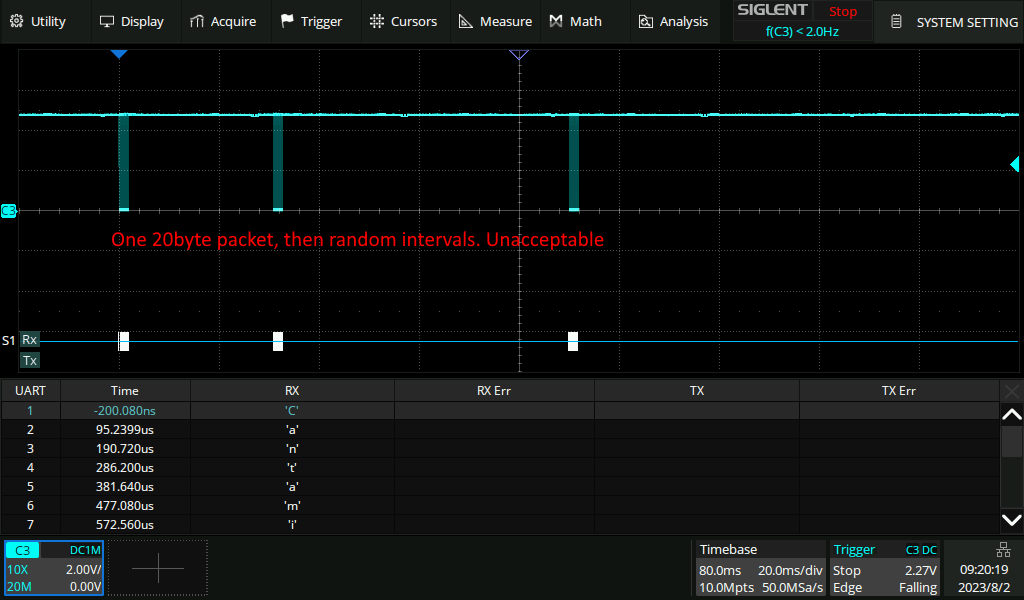This screenshot has width=1024, height=600.
Task: Click the purple center time marker triangle
Action: click(519, 54)
